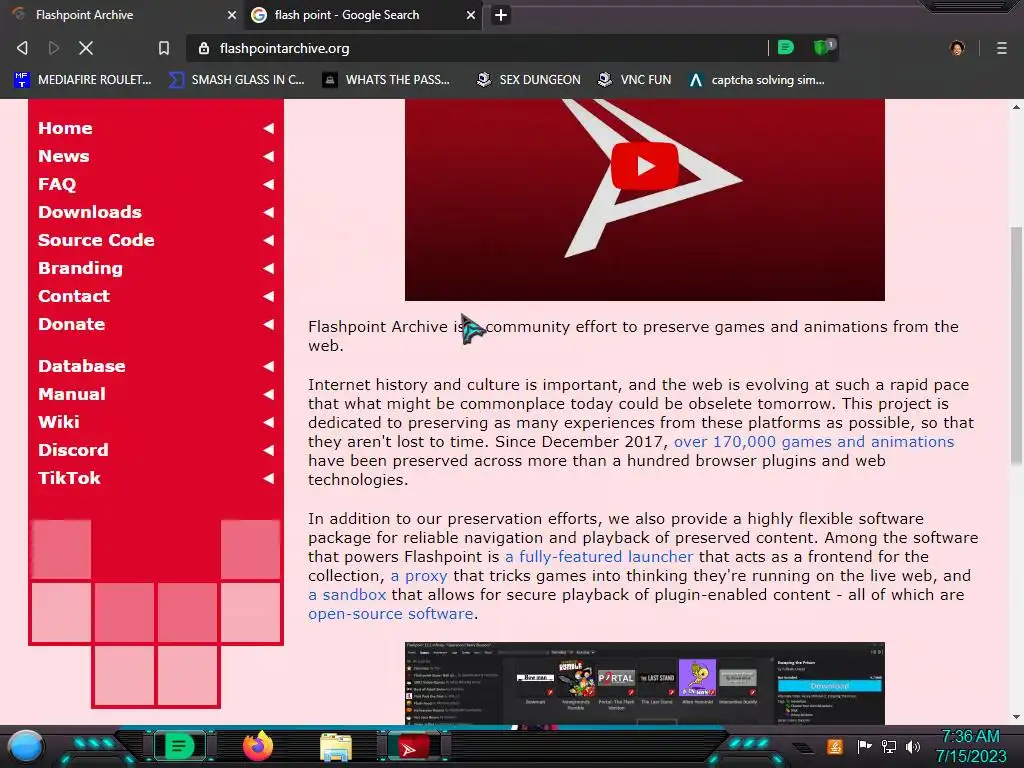The height and width of the screenshot is (768, 1024).
Task: Open SMASH GLASS IN C... bookmark
Action: click(236, 80)
